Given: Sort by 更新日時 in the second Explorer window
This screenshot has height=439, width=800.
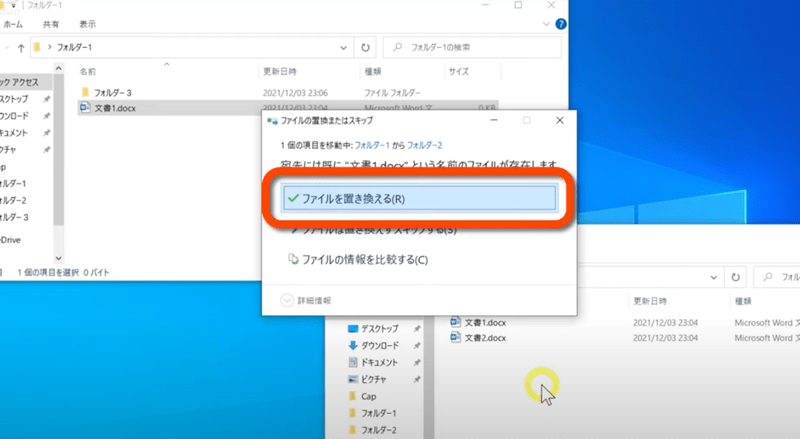Looking at the screenshot, I should click(x=650, y=301).
